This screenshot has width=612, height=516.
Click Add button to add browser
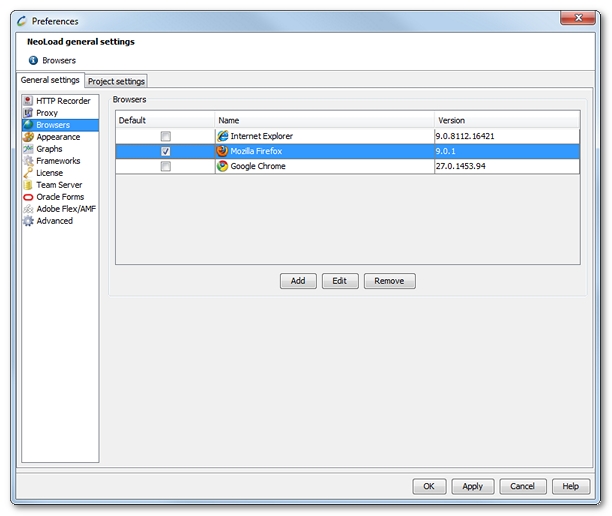298,281
